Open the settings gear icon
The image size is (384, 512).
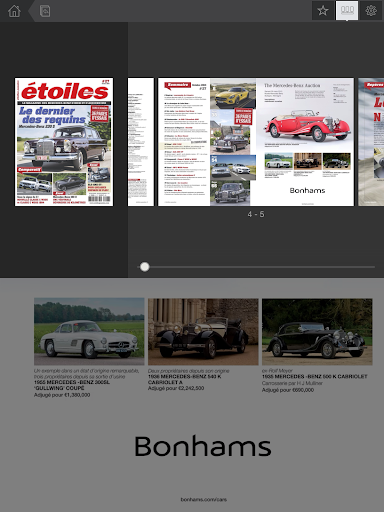coord(371,11)
